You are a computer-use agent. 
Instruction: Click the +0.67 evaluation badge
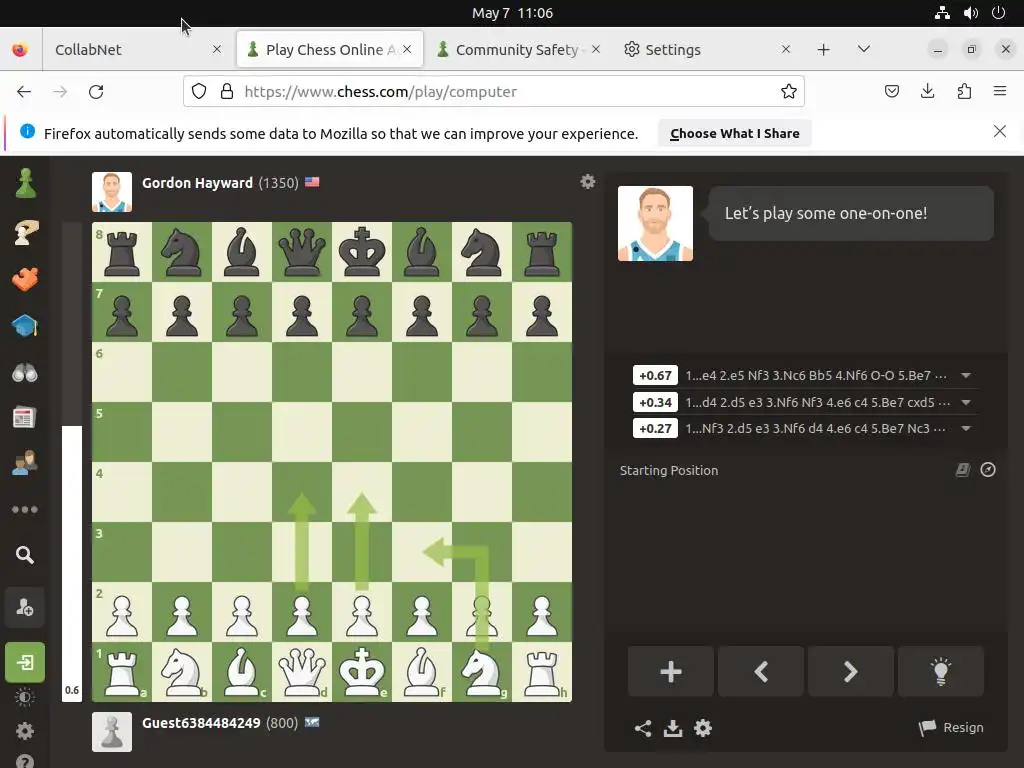[x=655, y=376]
